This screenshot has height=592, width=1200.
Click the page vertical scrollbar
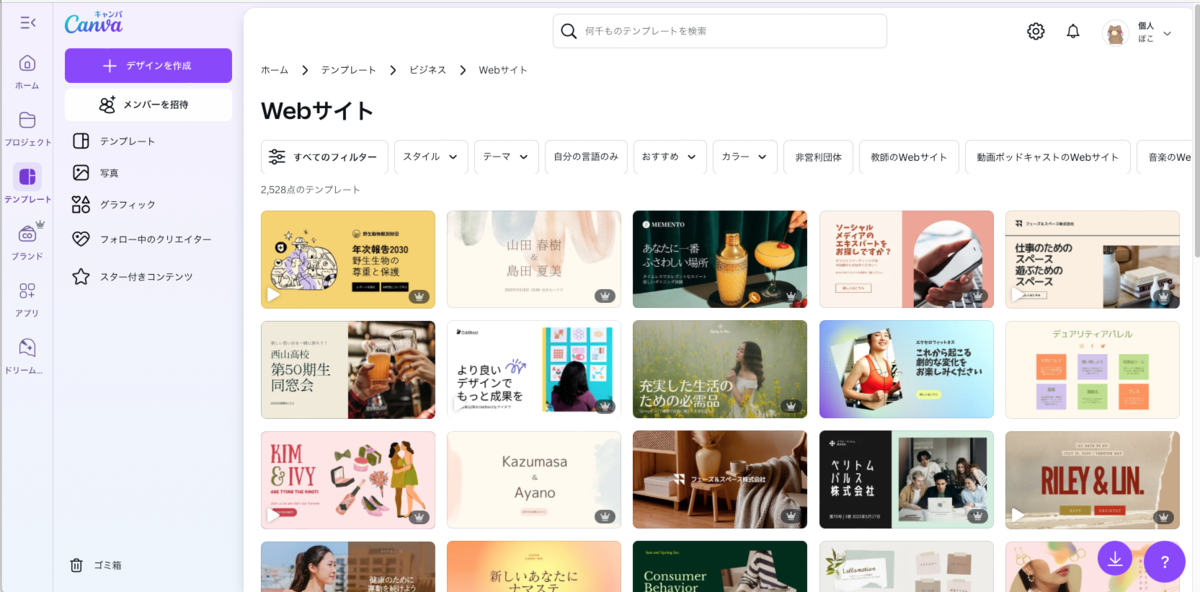coord(1195,130)
